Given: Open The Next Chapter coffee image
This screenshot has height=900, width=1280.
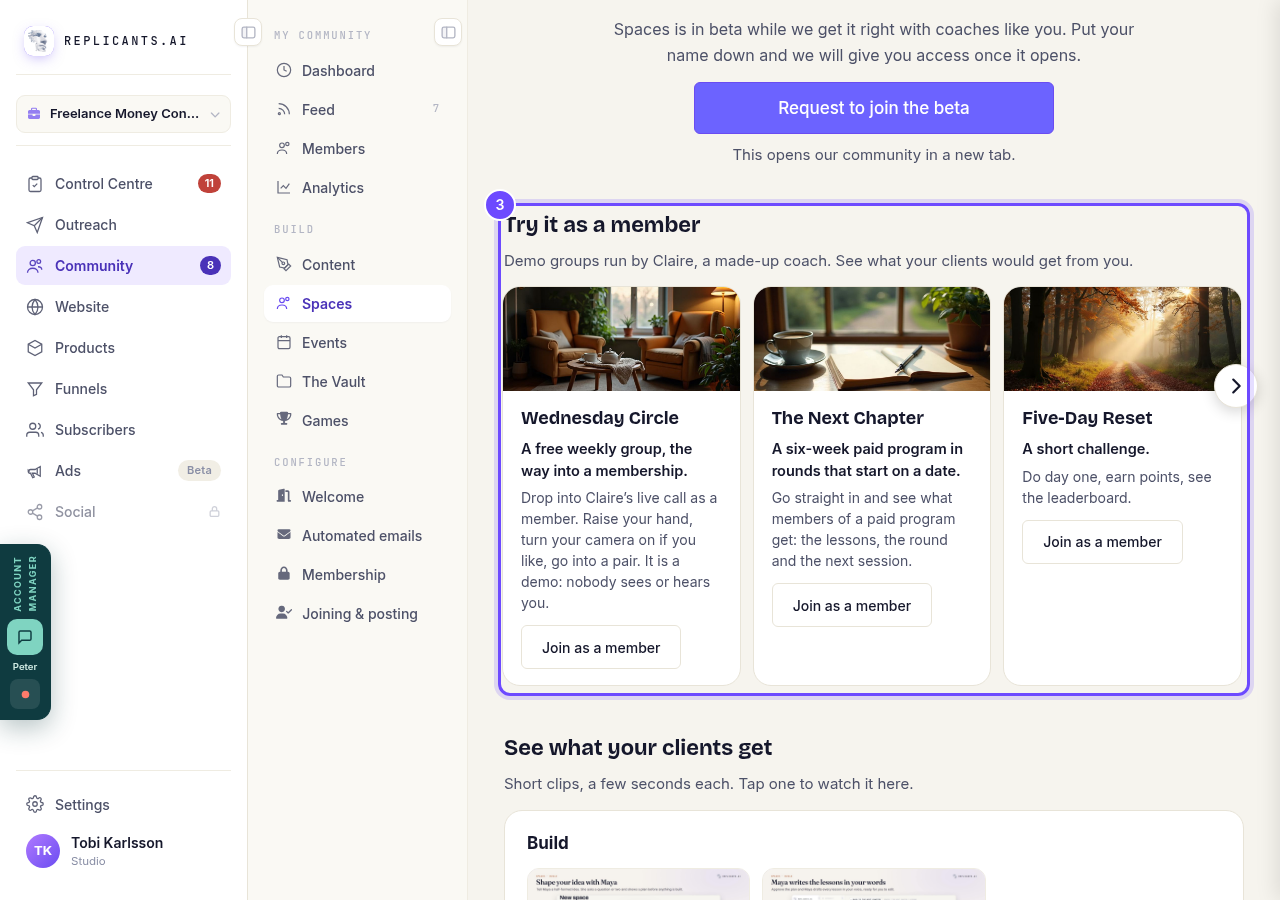Looking at the screenshot, I should click(872, 339).
